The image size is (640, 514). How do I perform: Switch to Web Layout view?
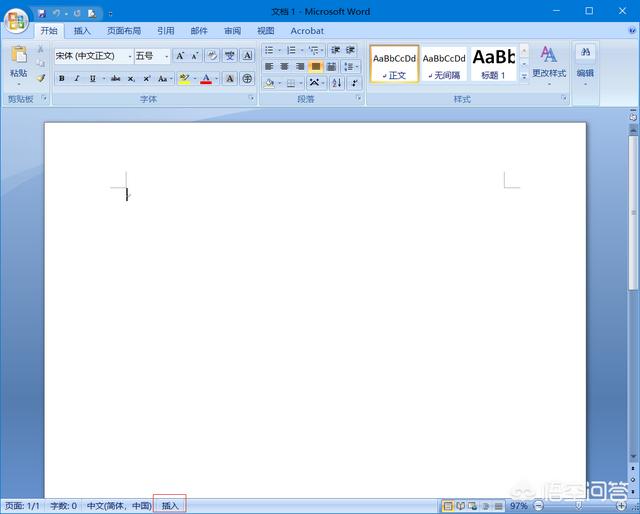[473, 506]
